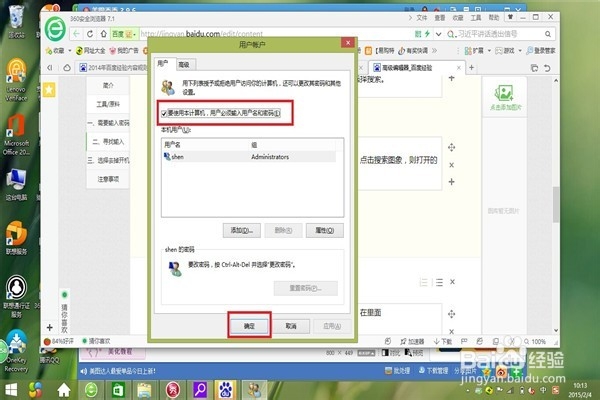Click the browser back arrow
This screenshot has width=600, height=400.
pyautogui.click(x=76, y=34)
